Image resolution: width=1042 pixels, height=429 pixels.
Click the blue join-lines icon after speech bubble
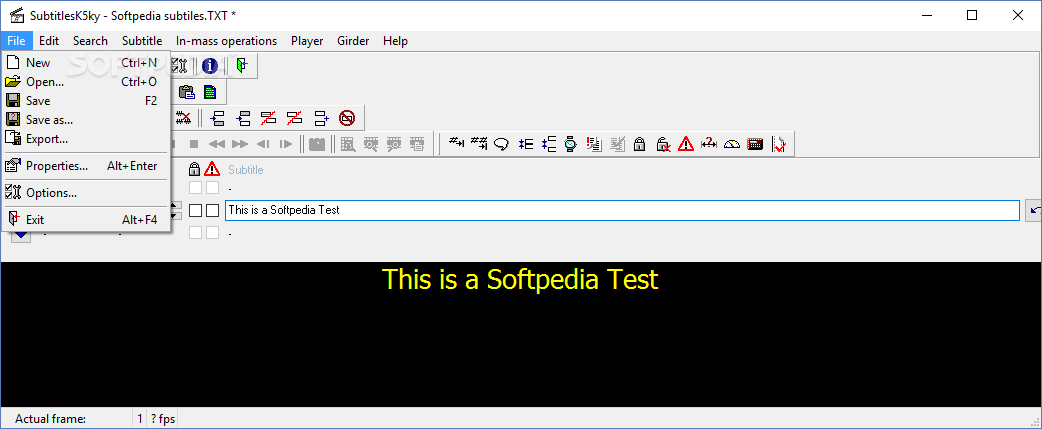tap(525, 143)
